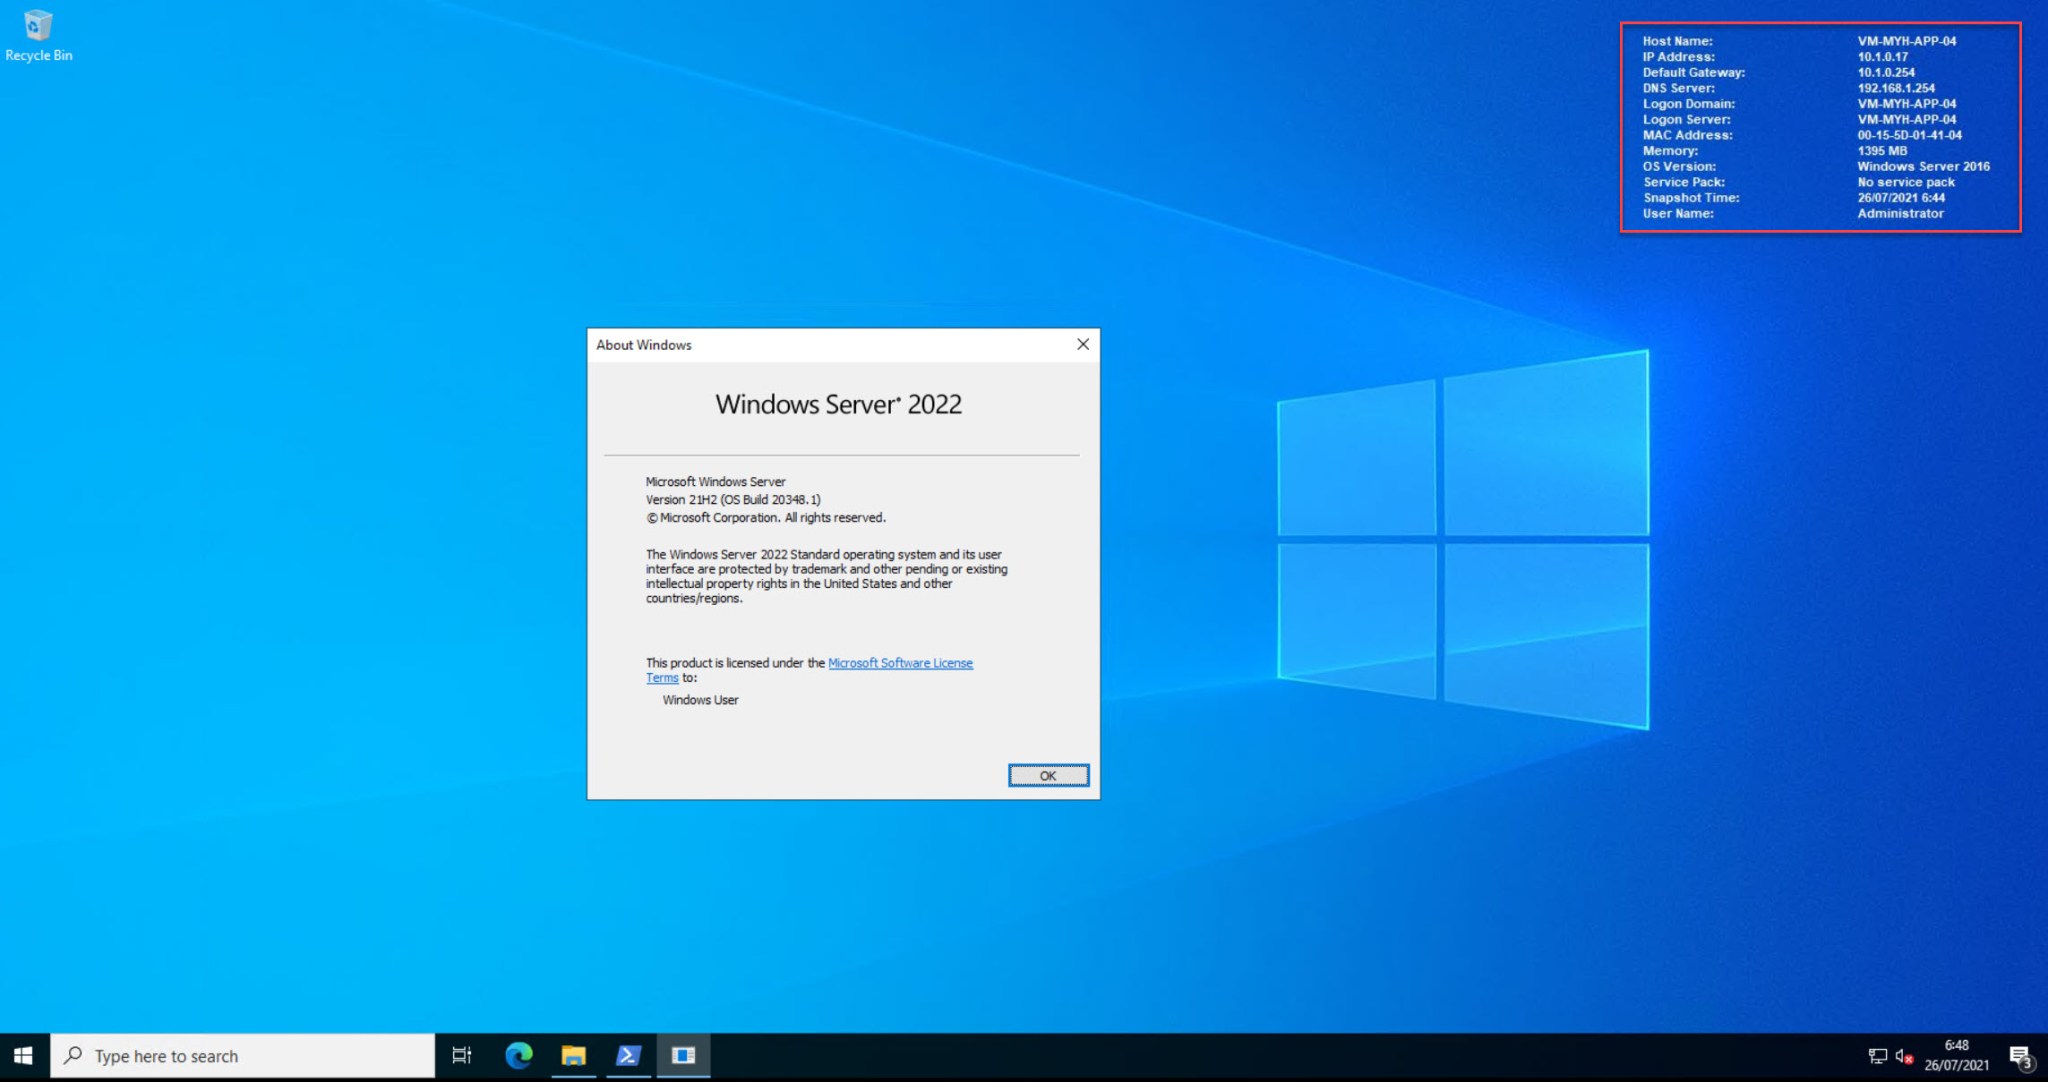Click the Start button
This screenshot has width=2048, height=1082.
[x=21, y=1055]
